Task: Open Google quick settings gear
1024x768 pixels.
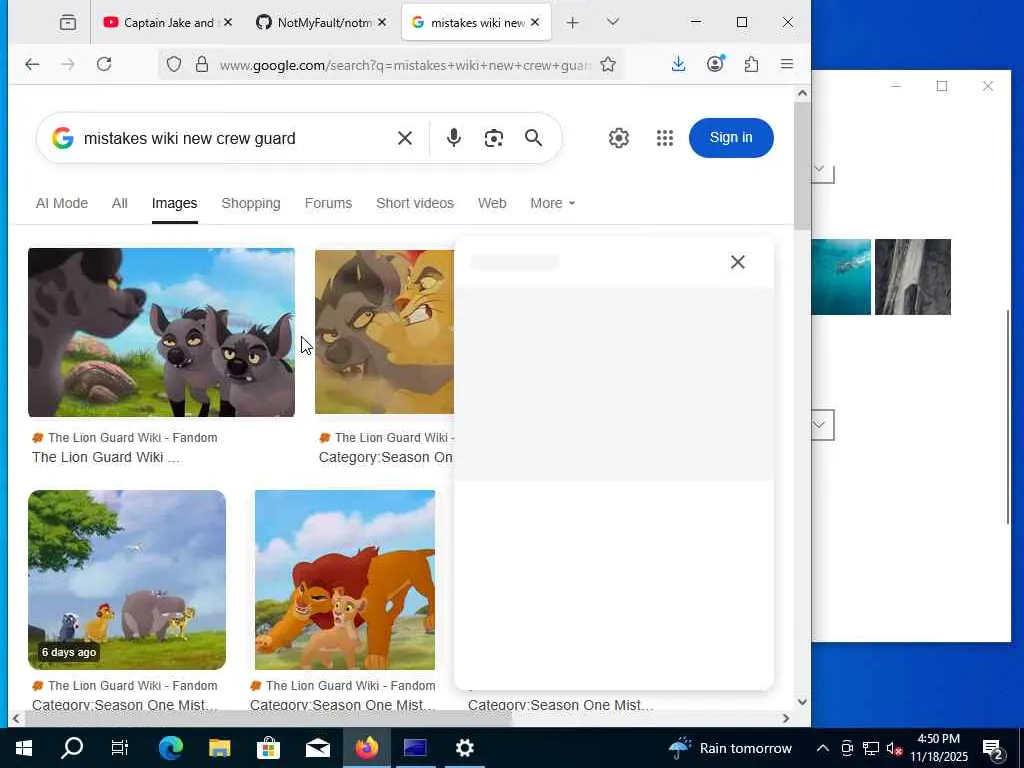Action: pos(618,138)
